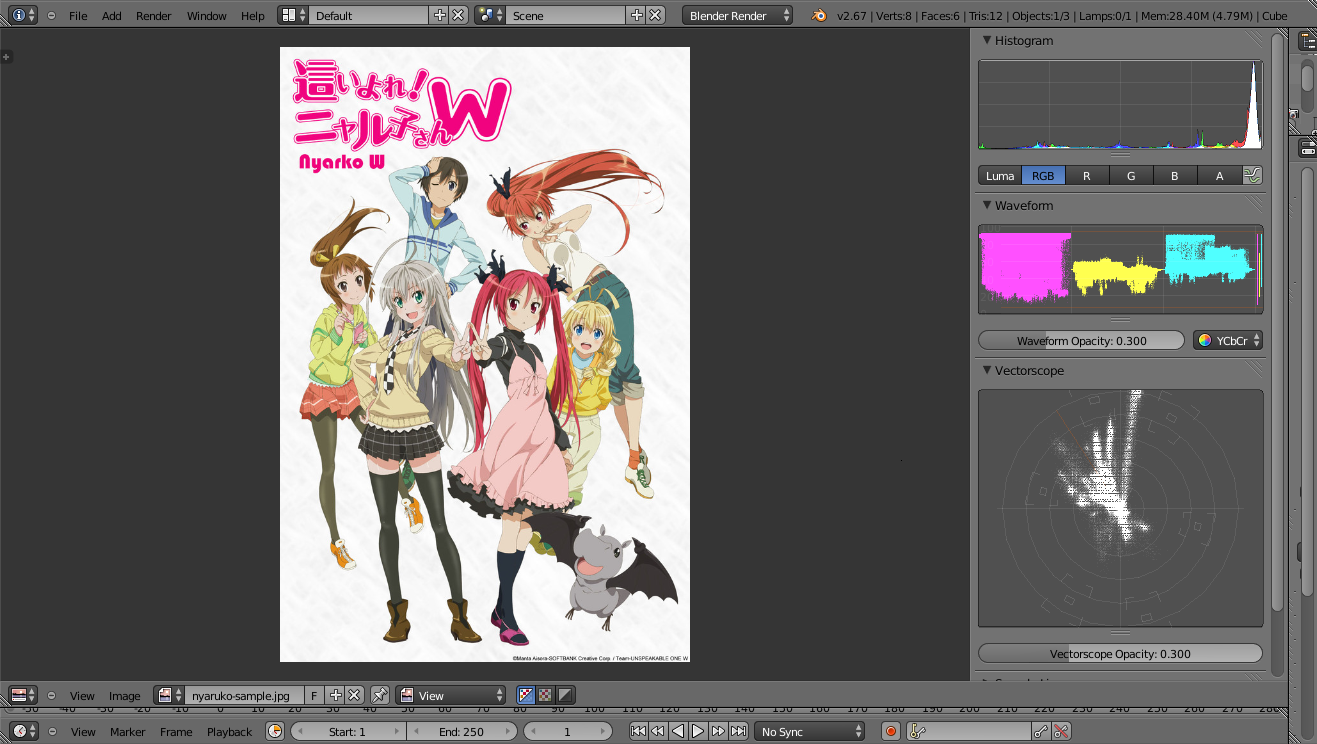The width and height of the screenshot is (1317, 744).
Task: Open the Help menu
Action: (x=253, y=16)
